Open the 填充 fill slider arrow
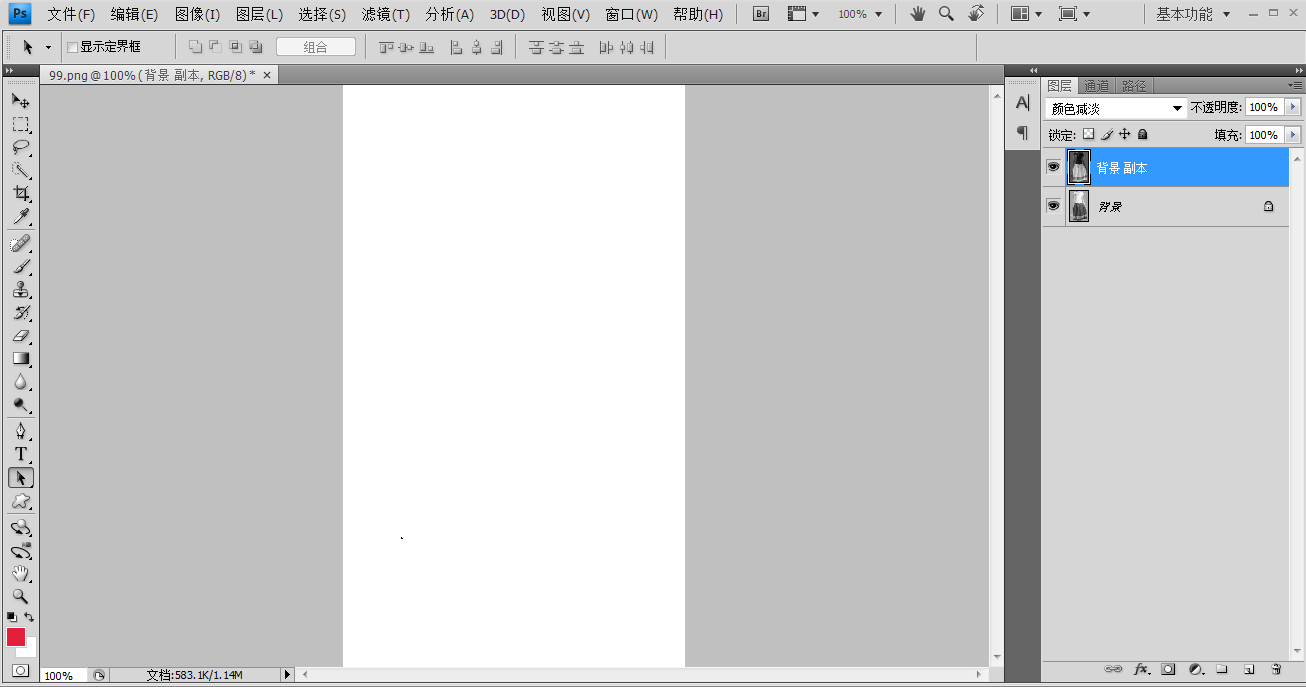Viewport: 1306px width, 687px height. click(1294, 135)
